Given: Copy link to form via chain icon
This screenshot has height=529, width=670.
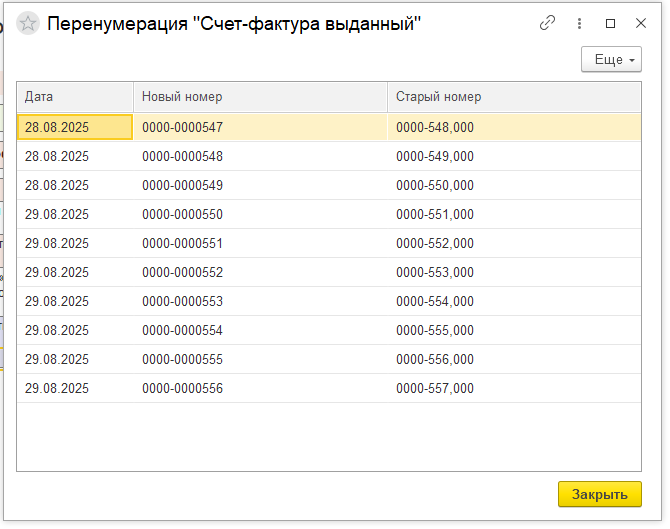Looking at the screenshot, I should [x=547, y=23].
